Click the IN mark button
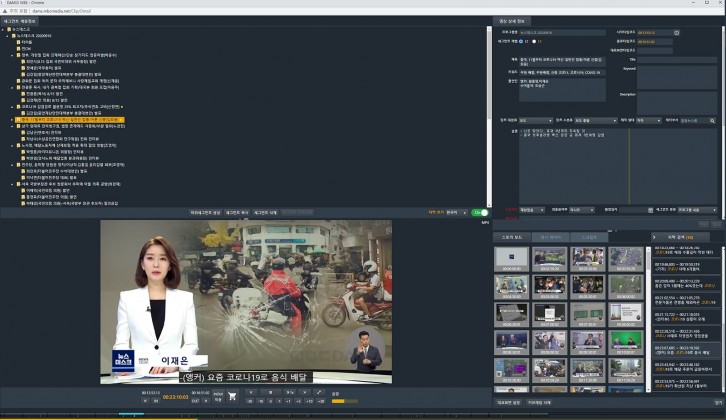Screen dimensions: 726x420 157,401
